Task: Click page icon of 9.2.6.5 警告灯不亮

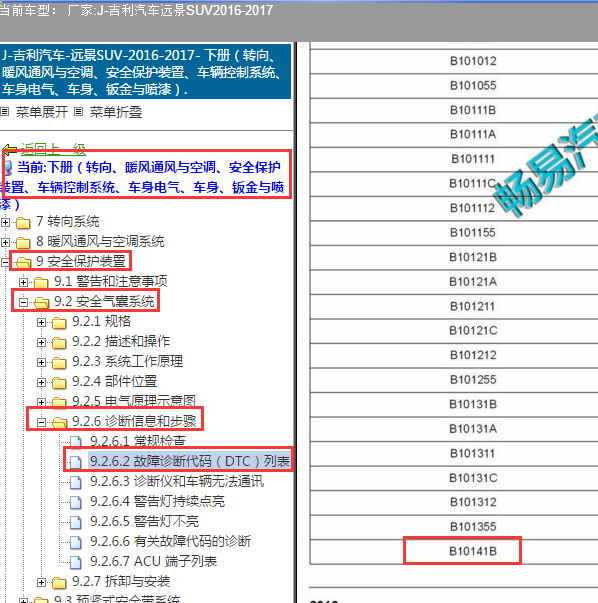Action: coord(76,522)
